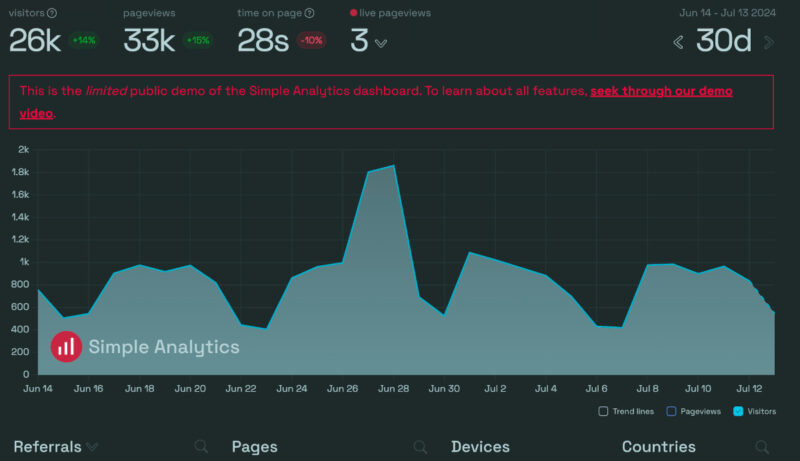
Task: Click the 28s time on page value
Action: tap(263, 41)
